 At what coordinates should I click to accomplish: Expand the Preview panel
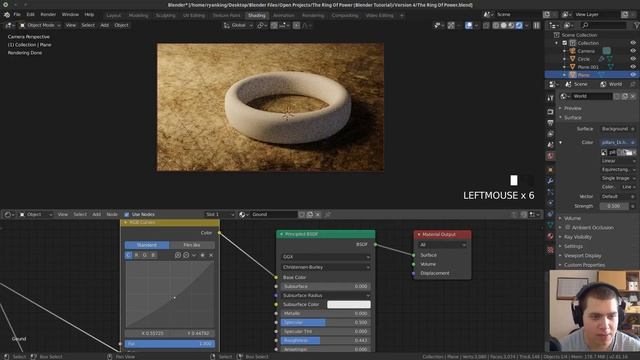pos(572,108)
